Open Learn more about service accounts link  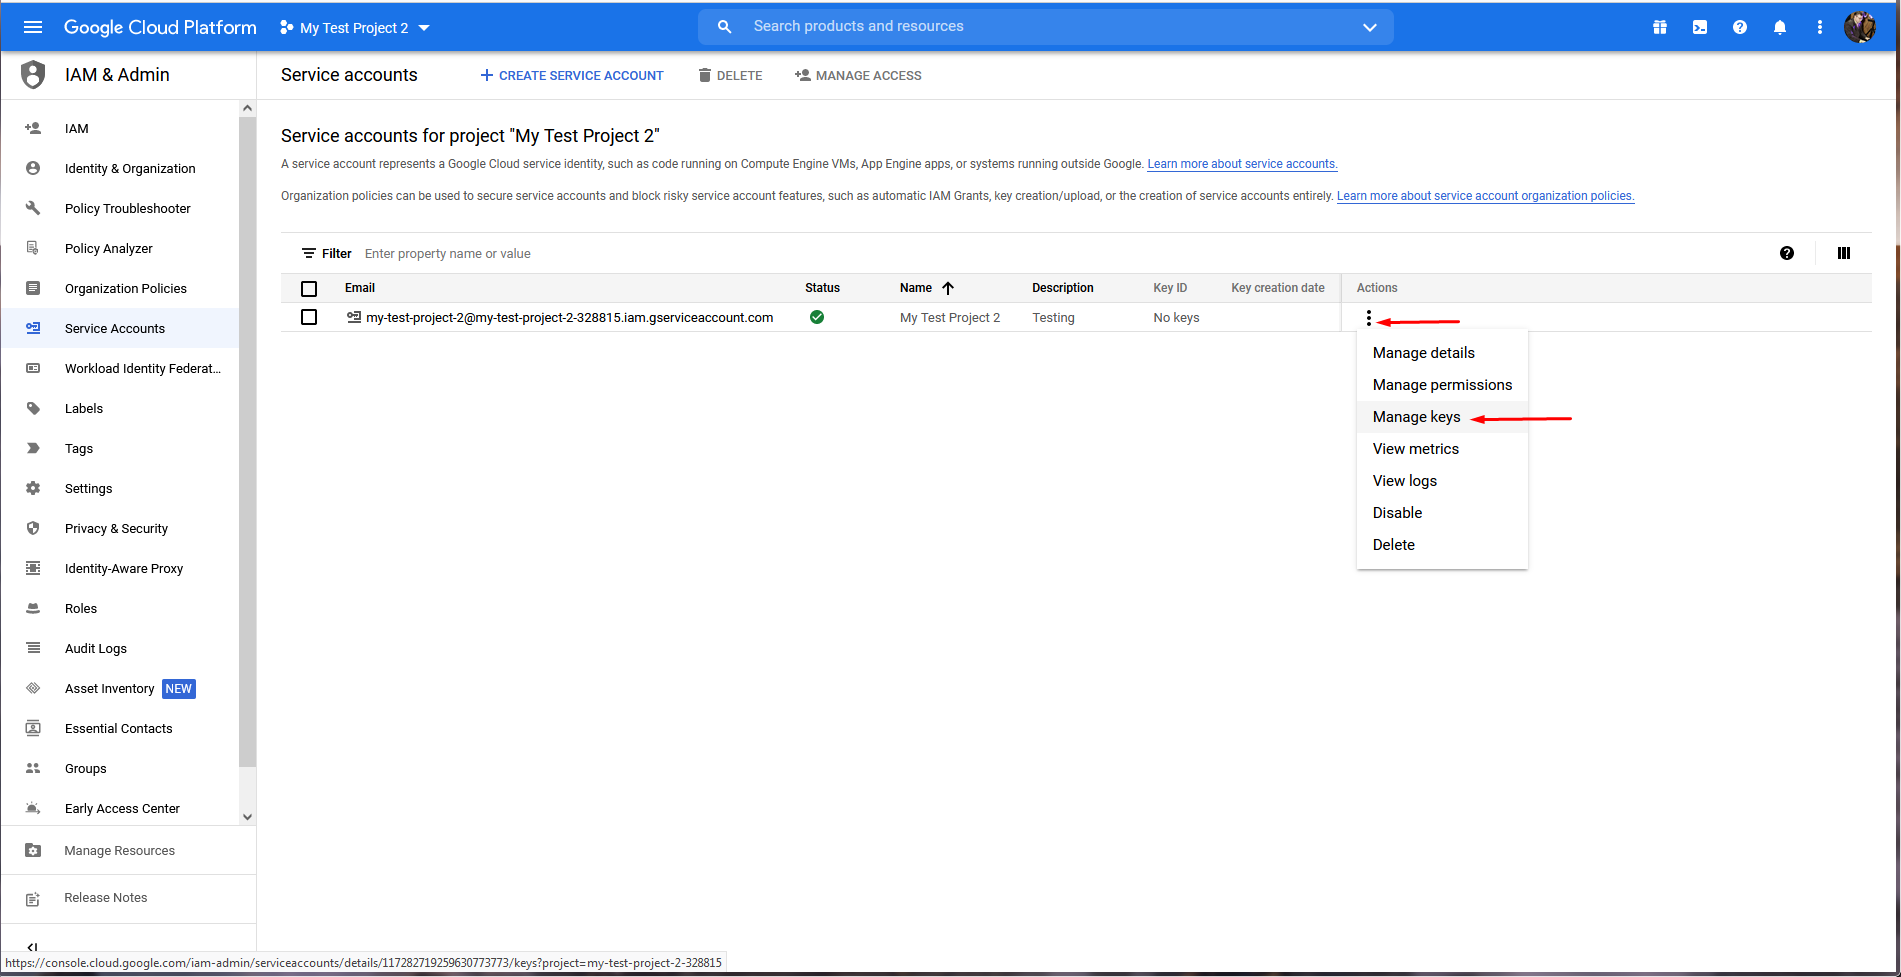tap(1242, 164)
